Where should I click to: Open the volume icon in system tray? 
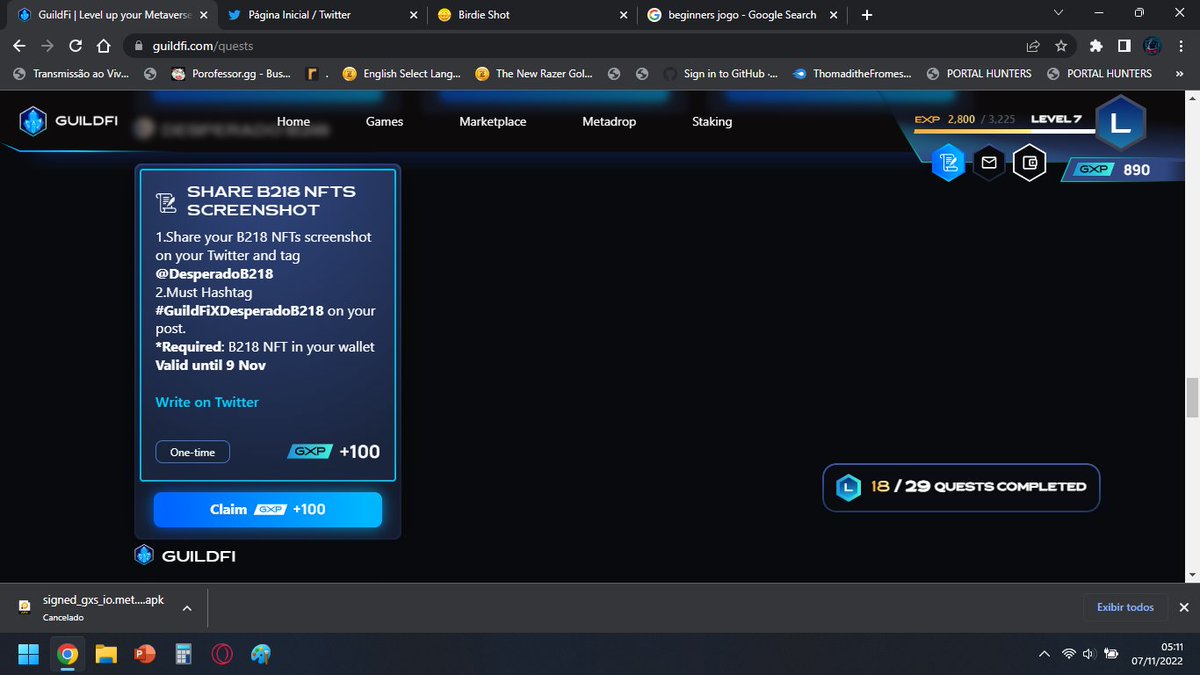click(1089, 654)
